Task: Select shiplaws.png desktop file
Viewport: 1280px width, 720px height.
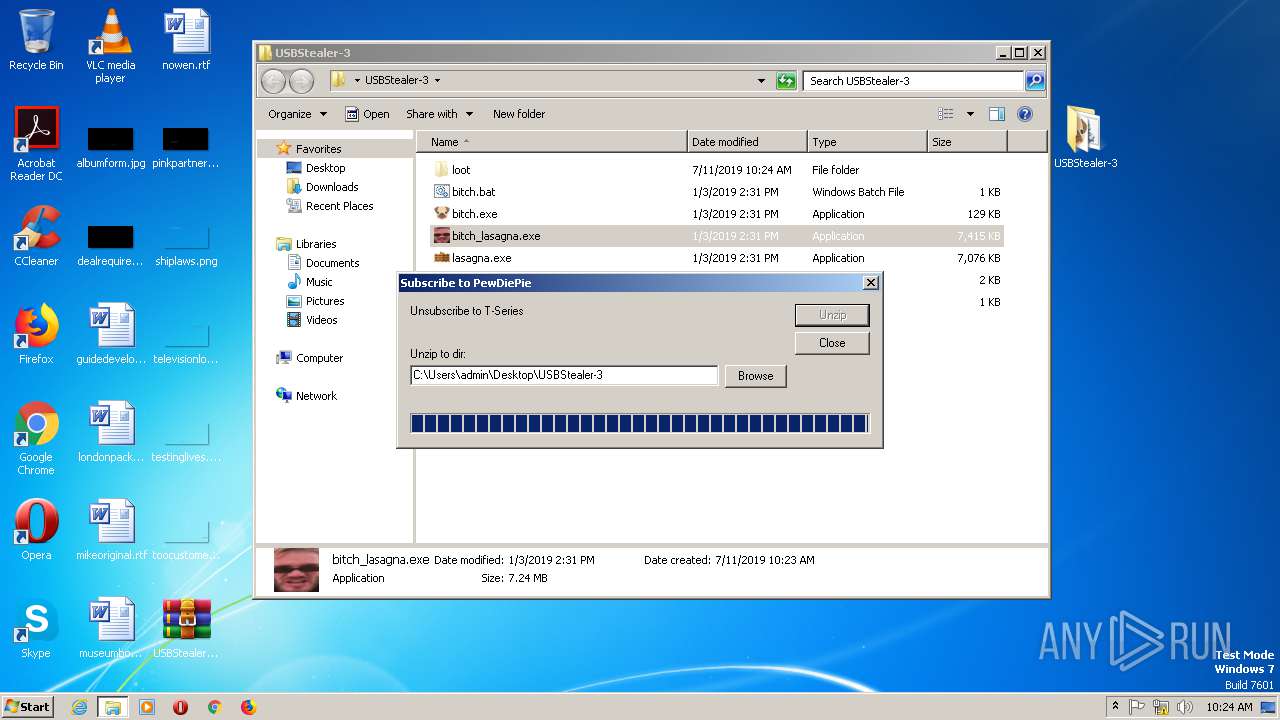Action: (x=186, y=244)
